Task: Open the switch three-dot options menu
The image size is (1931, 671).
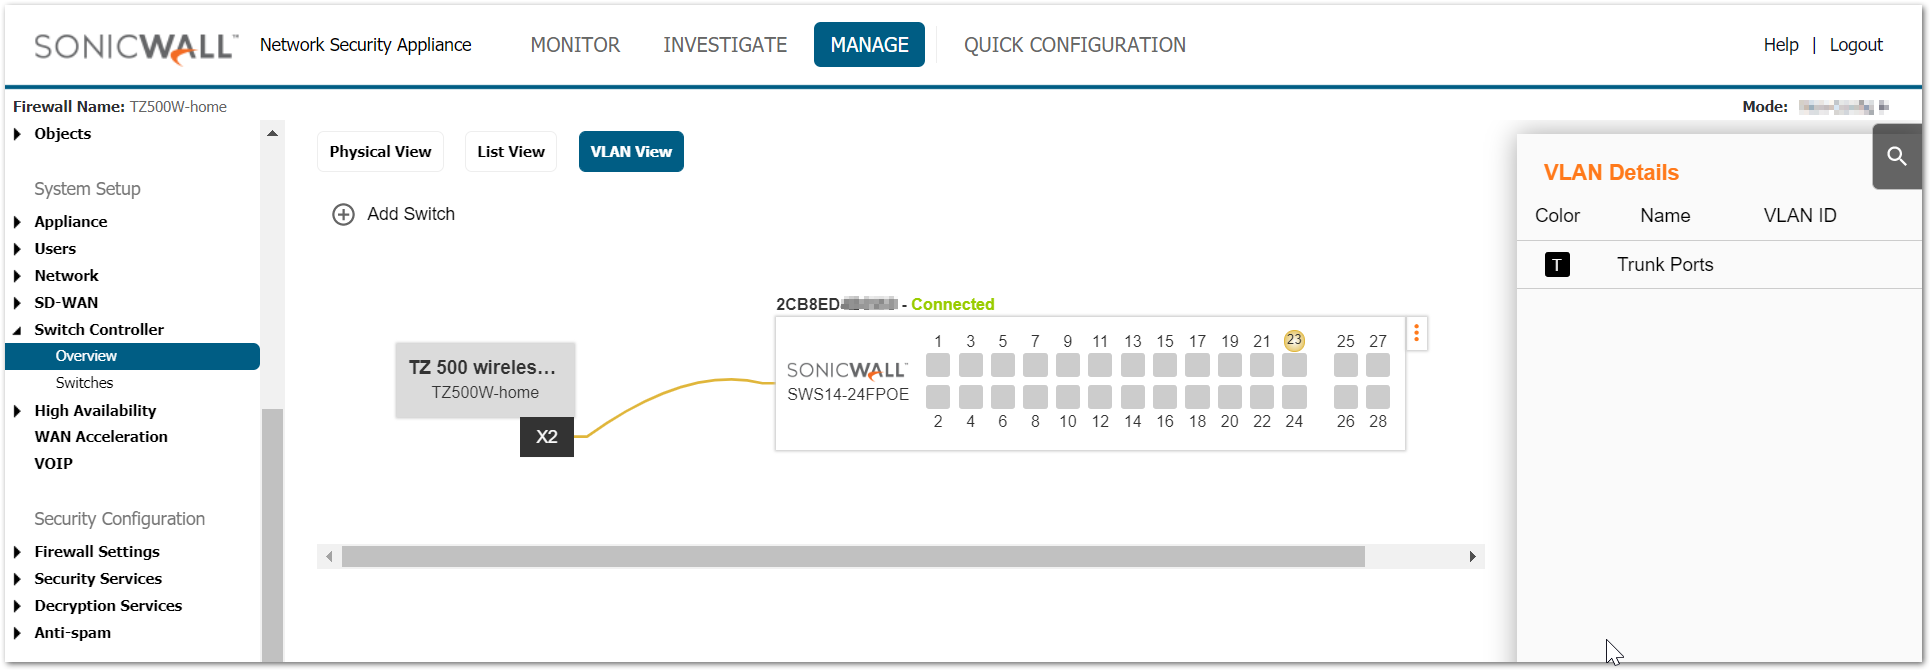Action: pyautogui.click(x=1416, y=334)
